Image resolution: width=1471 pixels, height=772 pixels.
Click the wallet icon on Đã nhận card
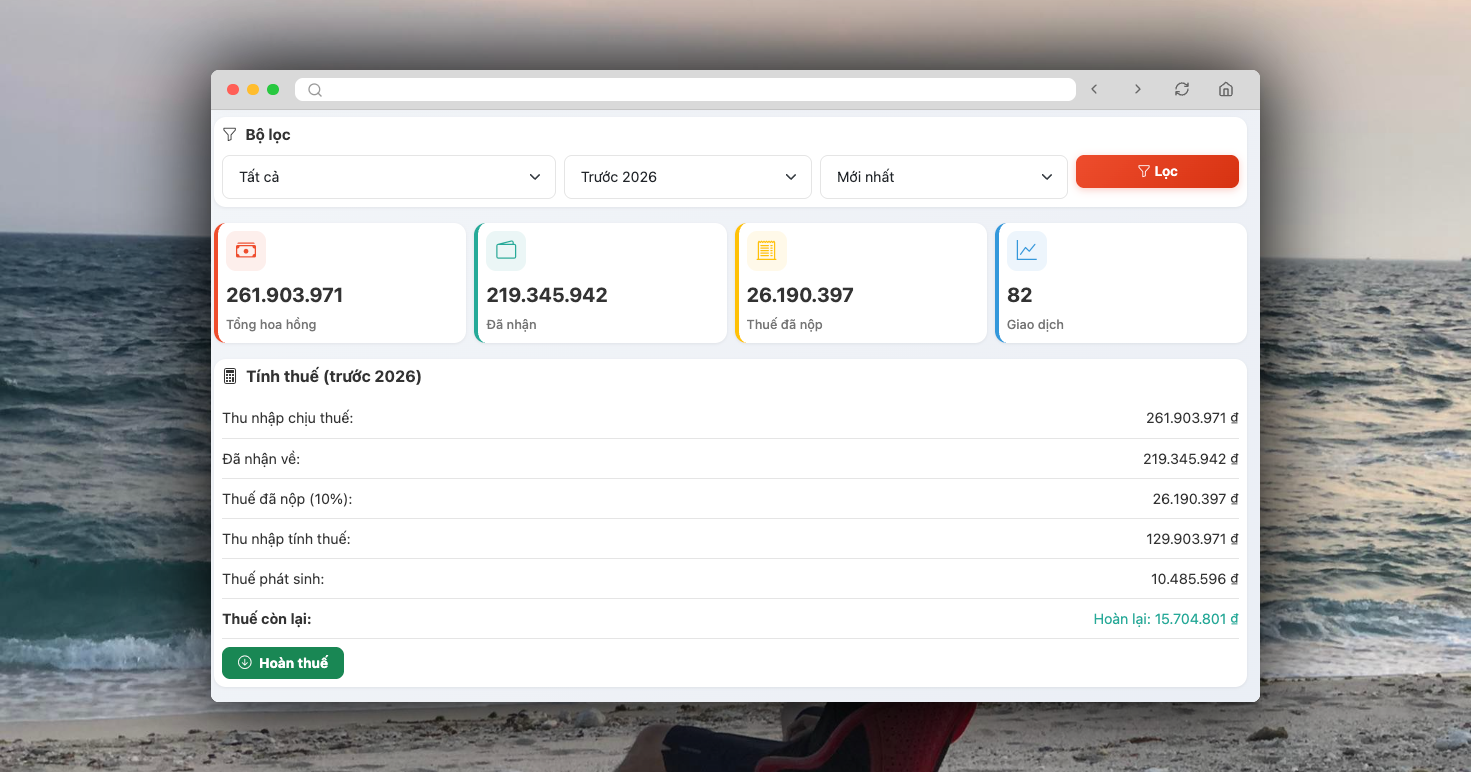506,251
